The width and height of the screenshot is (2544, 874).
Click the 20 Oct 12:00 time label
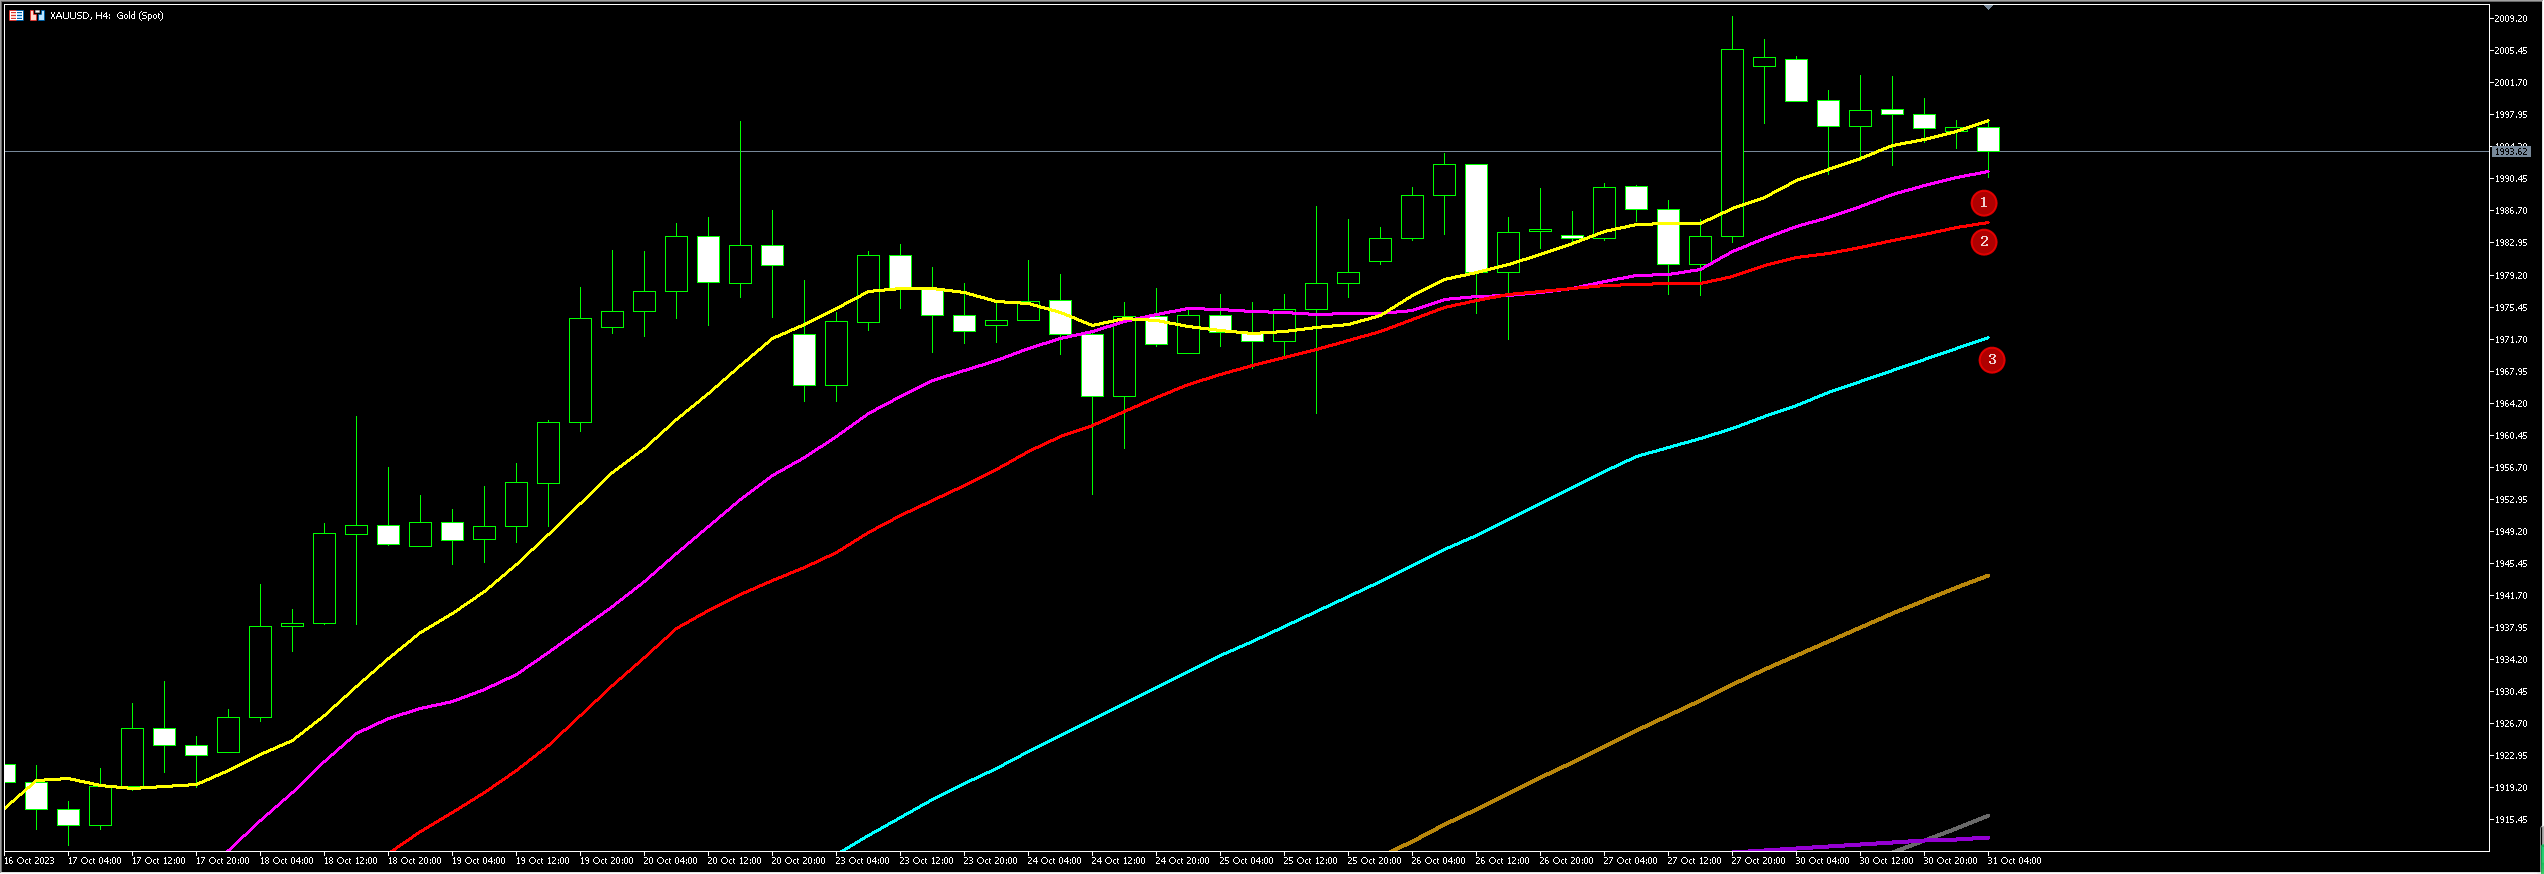click(x=735, y=861)
